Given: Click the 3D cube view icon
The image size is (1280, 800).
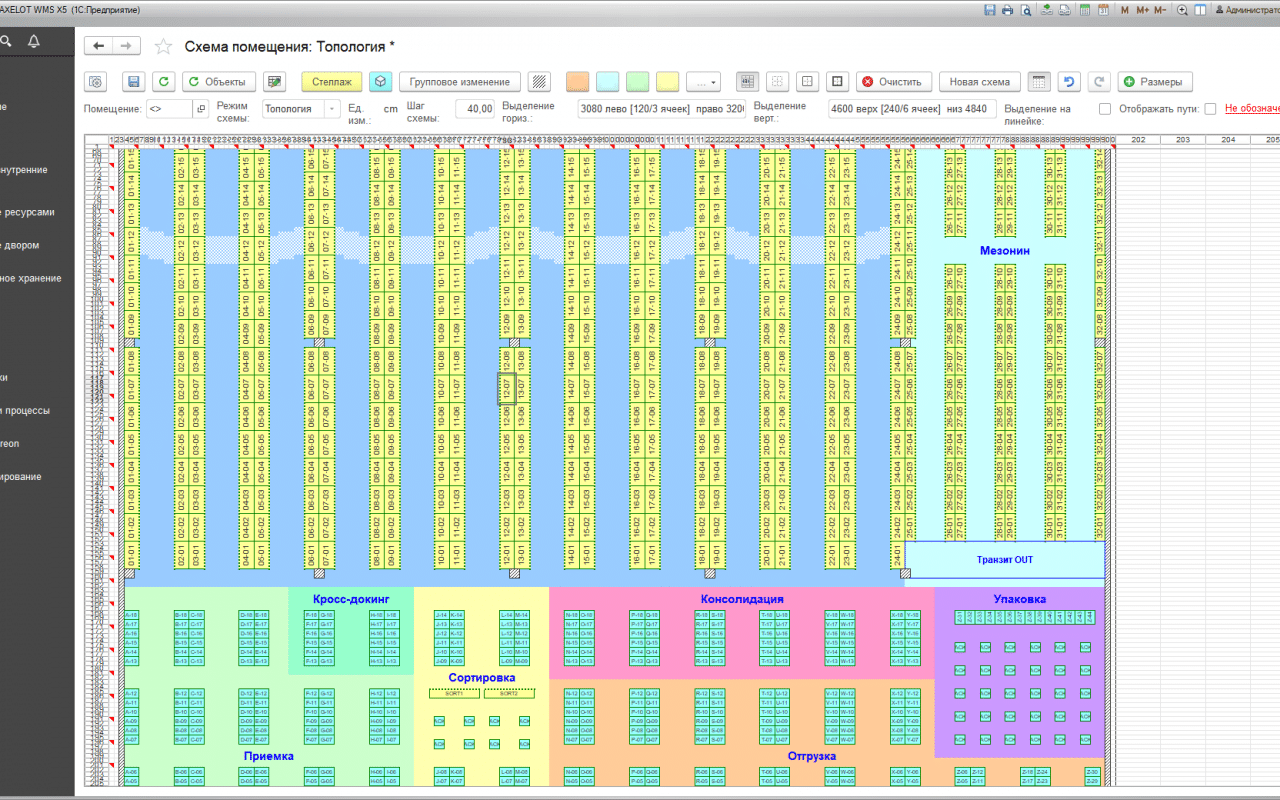Looking at the screenshot, I should pos(380,82).
